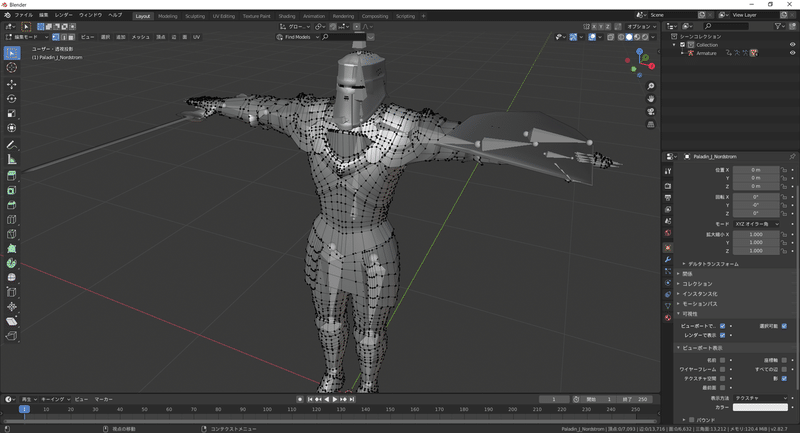
Task: Expand the バウンド panel
Action: tap(699, 420)
